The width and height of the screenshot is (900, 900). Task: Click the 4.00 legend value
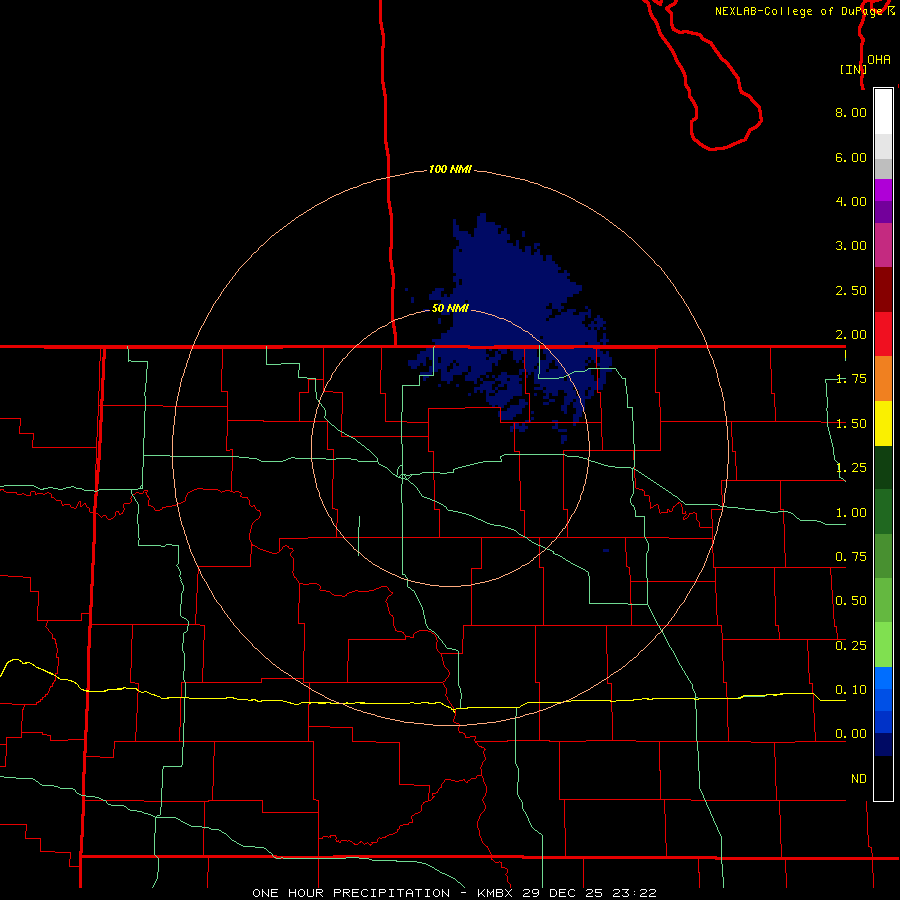point(851,201)
